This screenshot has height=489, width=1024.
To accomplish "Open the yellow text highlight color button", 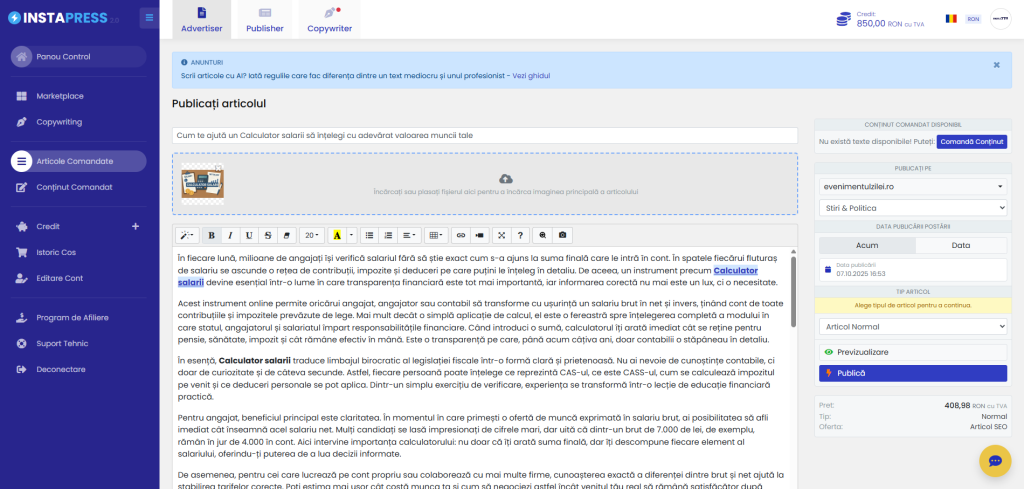I will pos(337,235).
